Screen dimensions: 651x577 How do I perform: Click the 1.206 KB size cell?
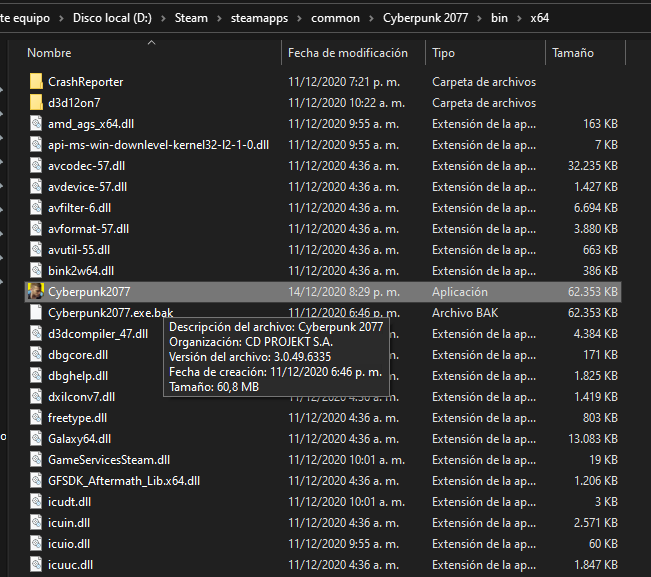[x=595, y=481]
